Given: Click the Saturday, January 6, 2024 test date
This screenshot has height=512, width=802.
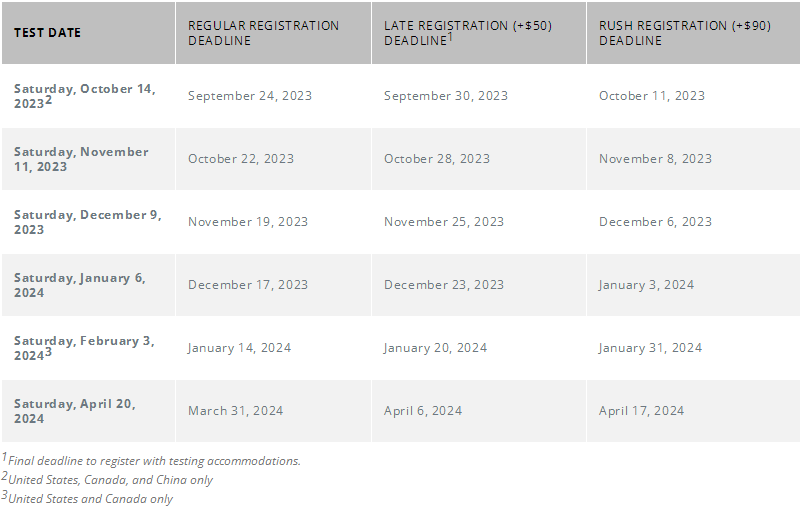Looking at the screenshot, I should coord(80,285).
